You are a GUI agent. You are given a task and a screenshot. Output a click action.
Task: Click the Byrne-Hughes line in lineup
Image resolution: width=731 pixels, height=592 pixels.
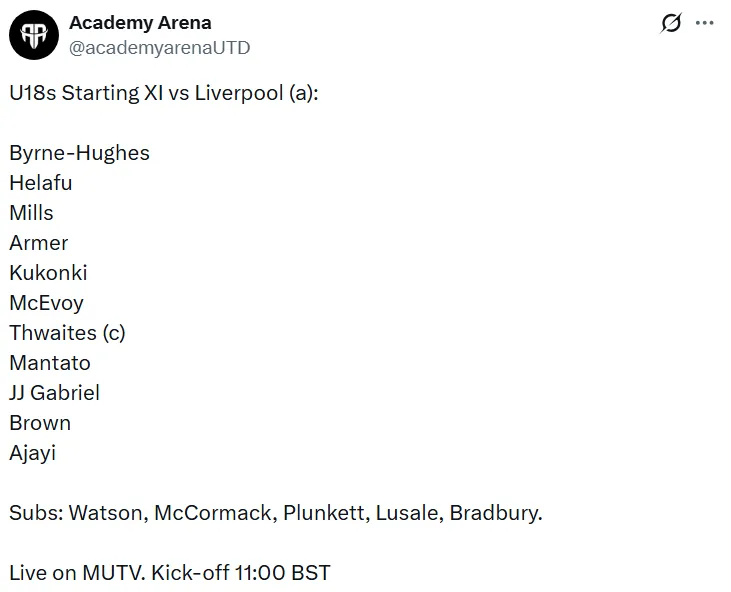click(x=80, y=153)
